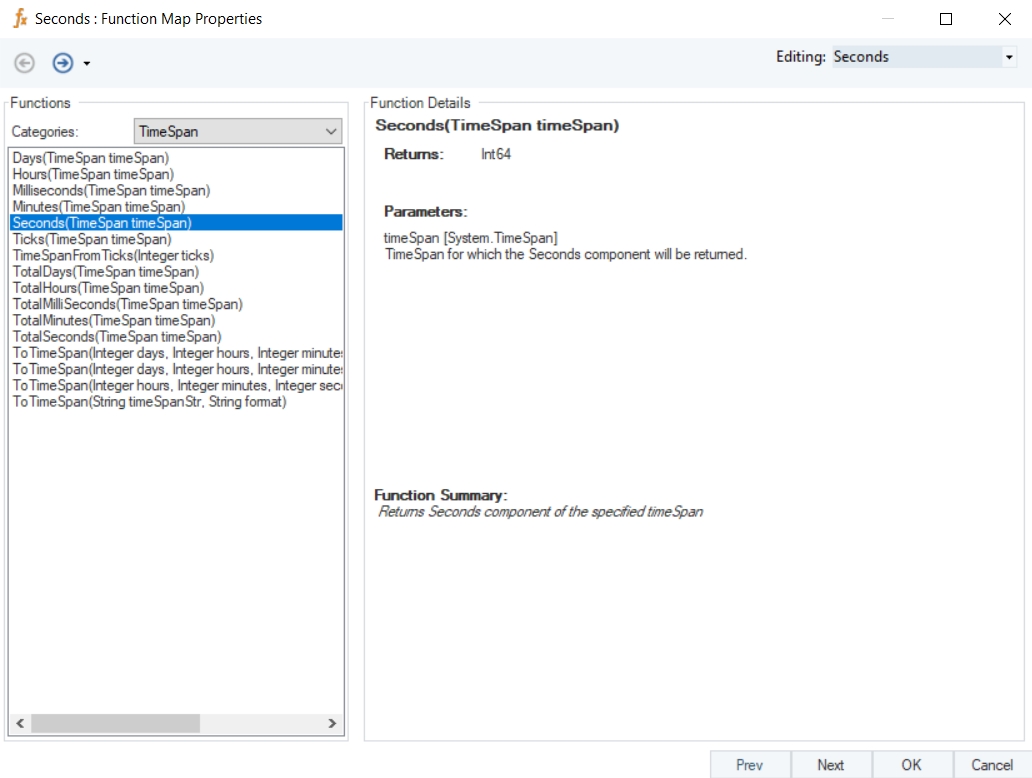
Task: Click the Prev button
Action: point(750,765)
